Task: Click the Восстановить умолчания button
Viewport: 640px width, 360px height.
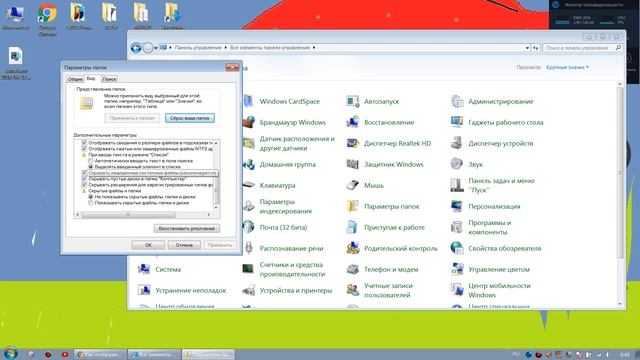Action: pos(187,229)
